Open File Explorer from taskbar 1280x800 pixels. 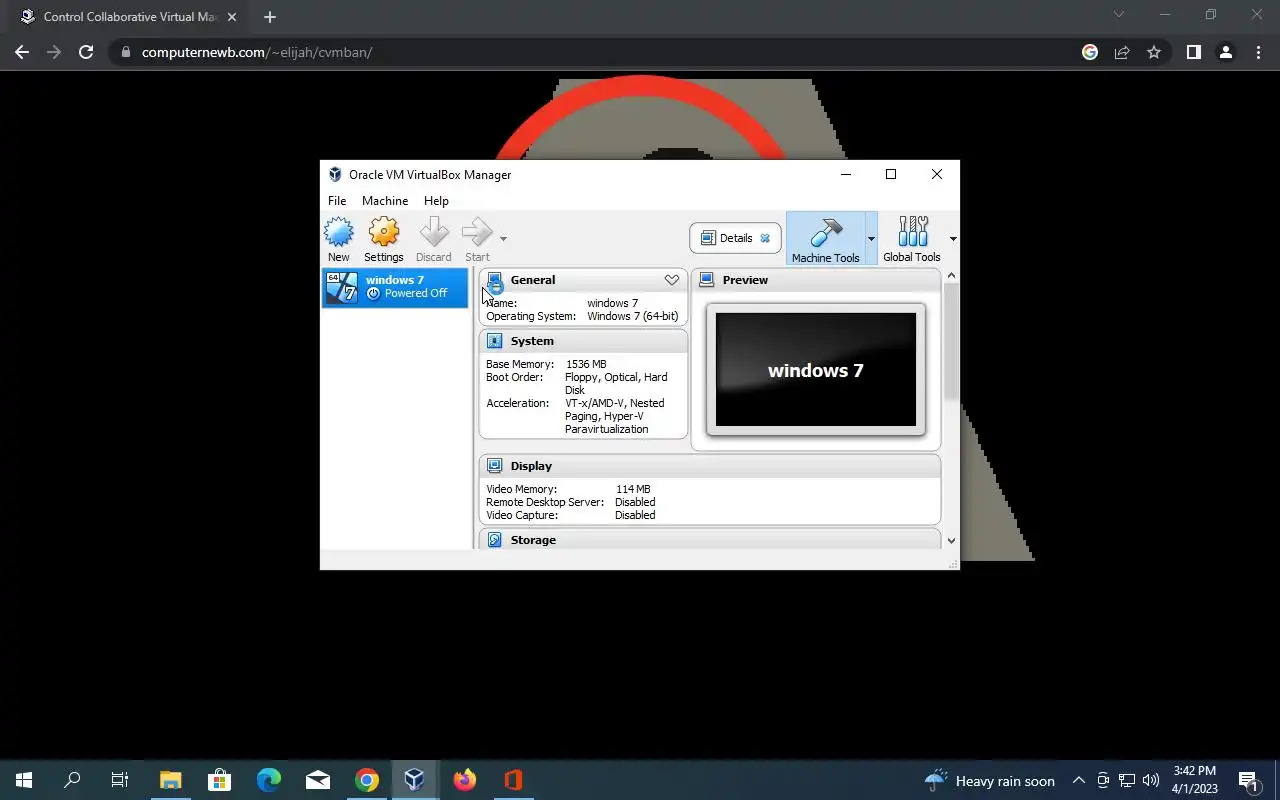pos(170,780)
